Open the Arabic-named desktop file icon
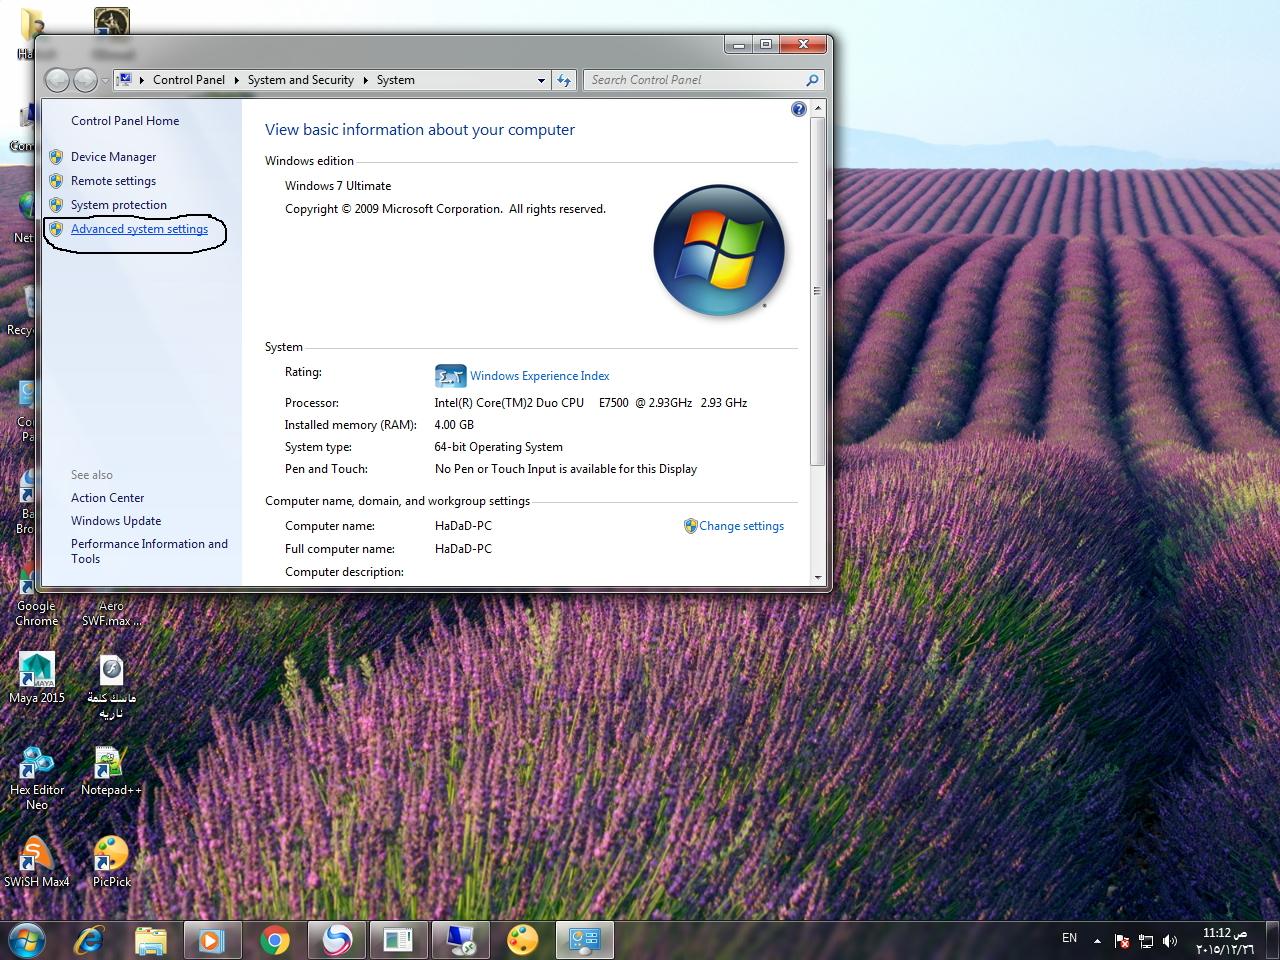This screenshot has height=960, width=1280. (x=111, y=688)
